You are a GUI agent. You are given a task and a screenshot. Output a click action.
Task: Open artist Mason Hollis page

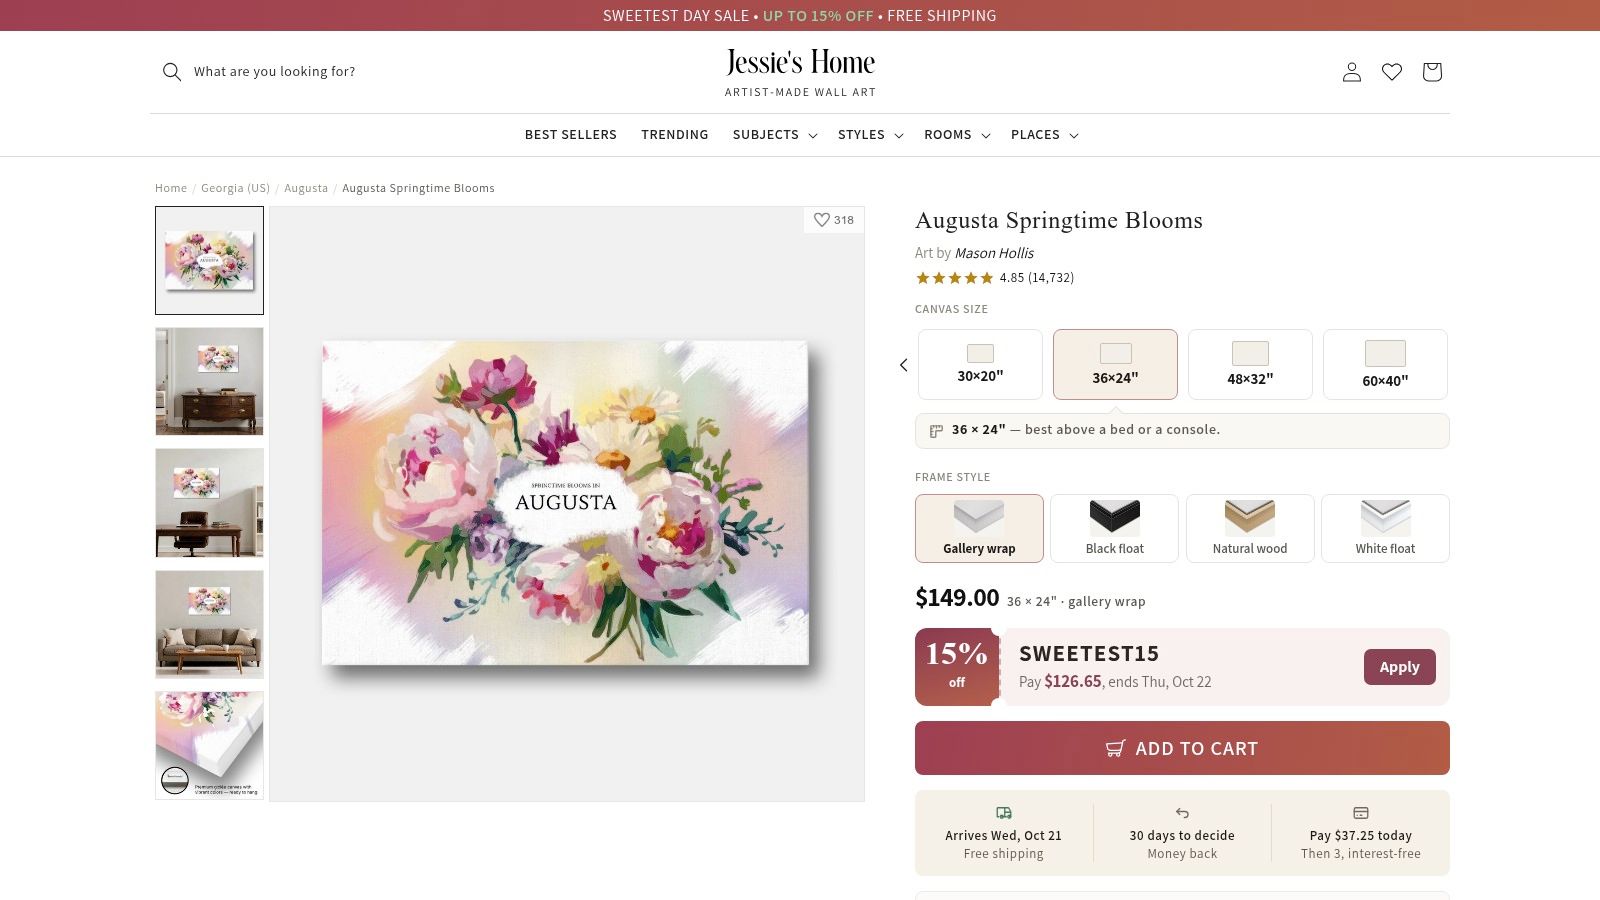pos(994,253)
